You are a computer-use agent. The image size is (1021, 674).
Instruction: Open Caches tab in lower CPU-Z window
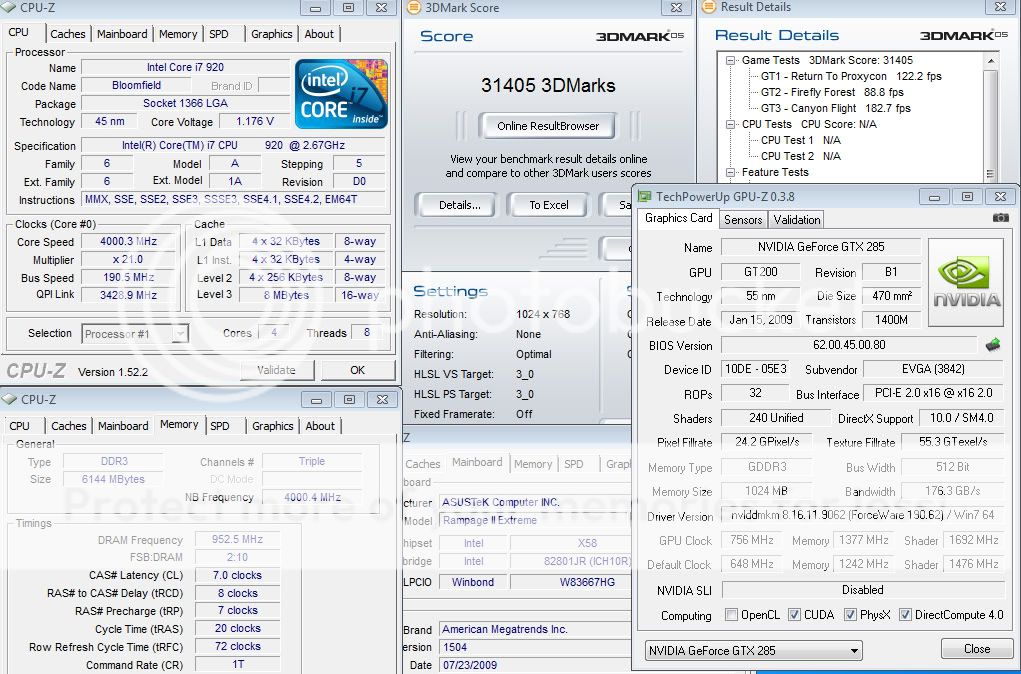(x=68, y=426)
